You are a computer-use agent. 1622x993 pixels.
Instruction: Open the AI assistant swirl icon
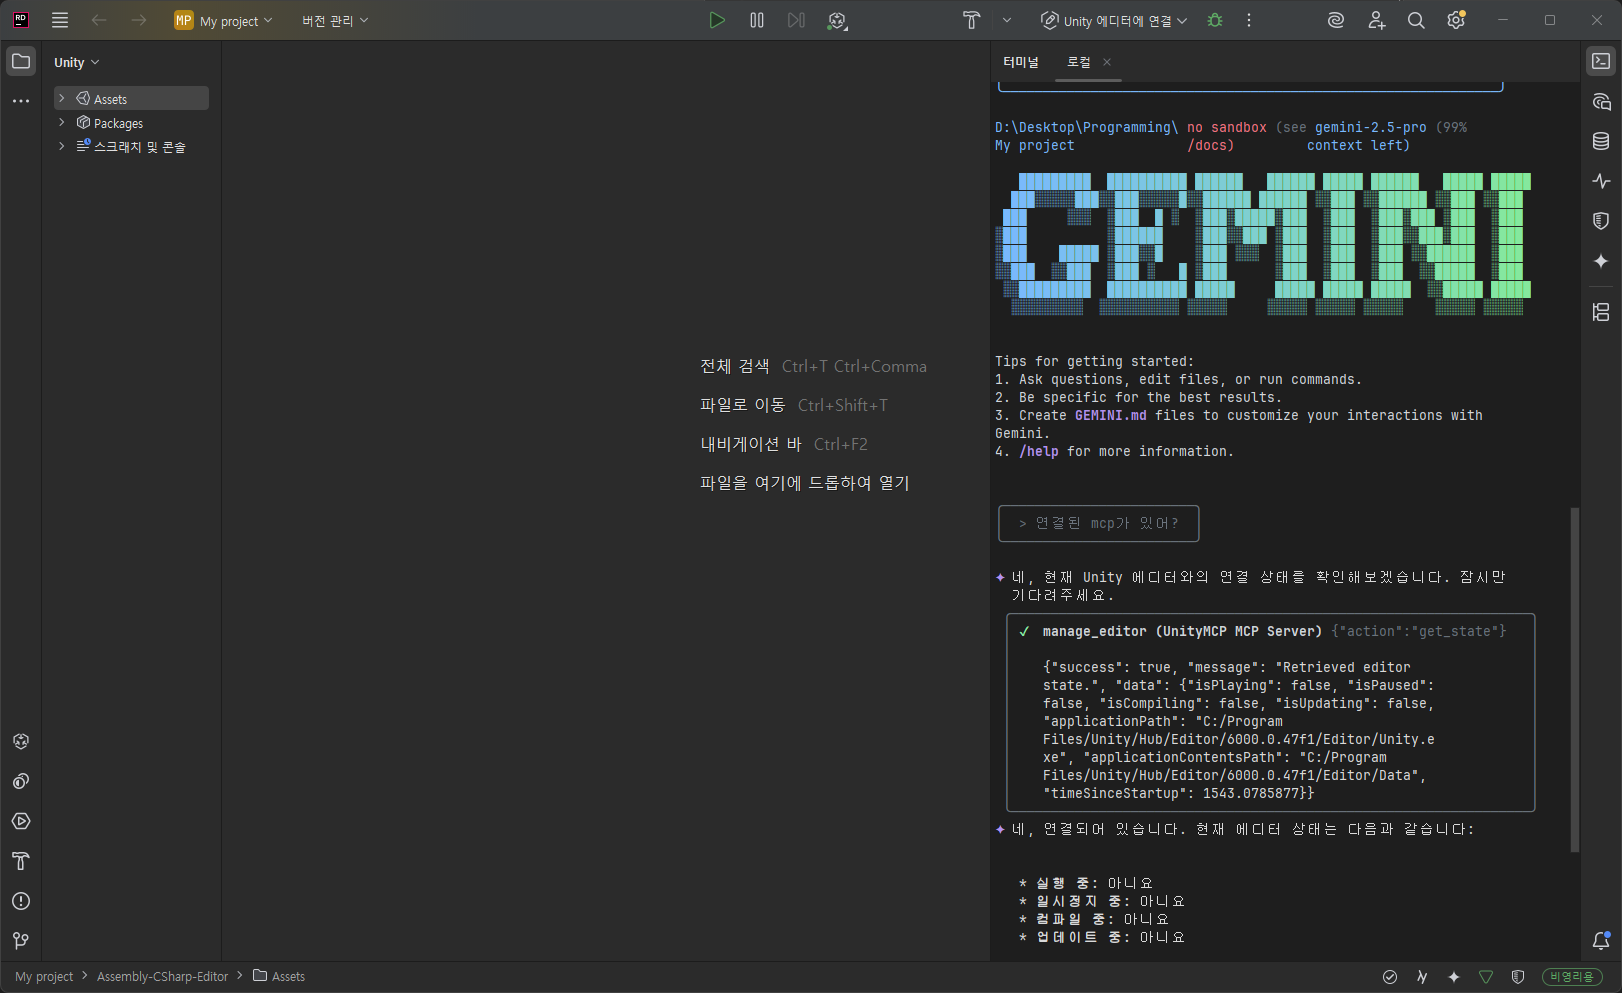coord(1336,20)
